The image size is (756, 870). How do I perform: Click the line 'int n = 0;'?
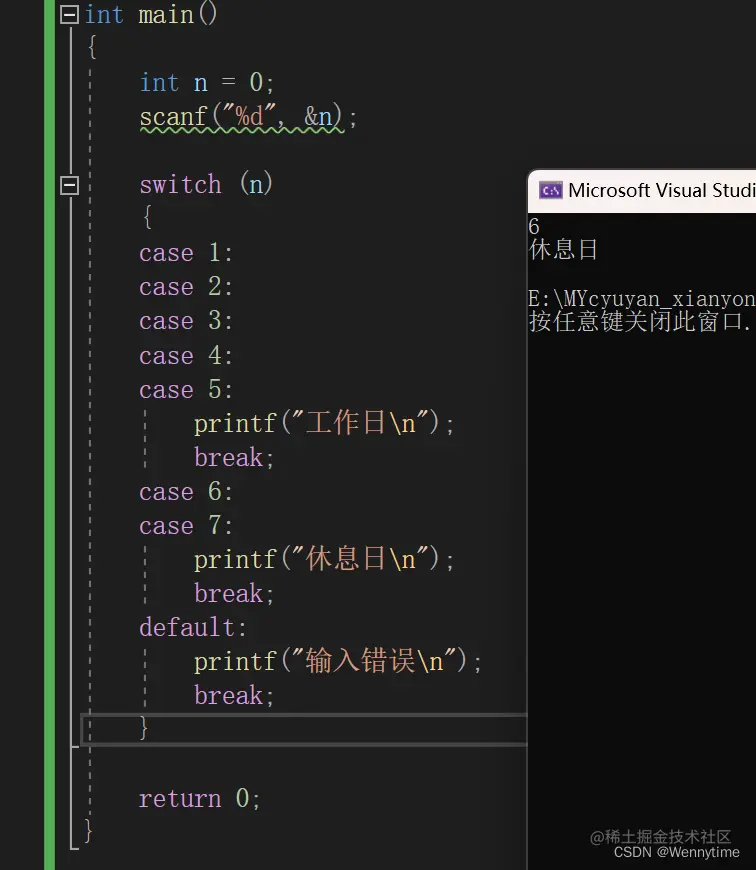pos(207,83)
